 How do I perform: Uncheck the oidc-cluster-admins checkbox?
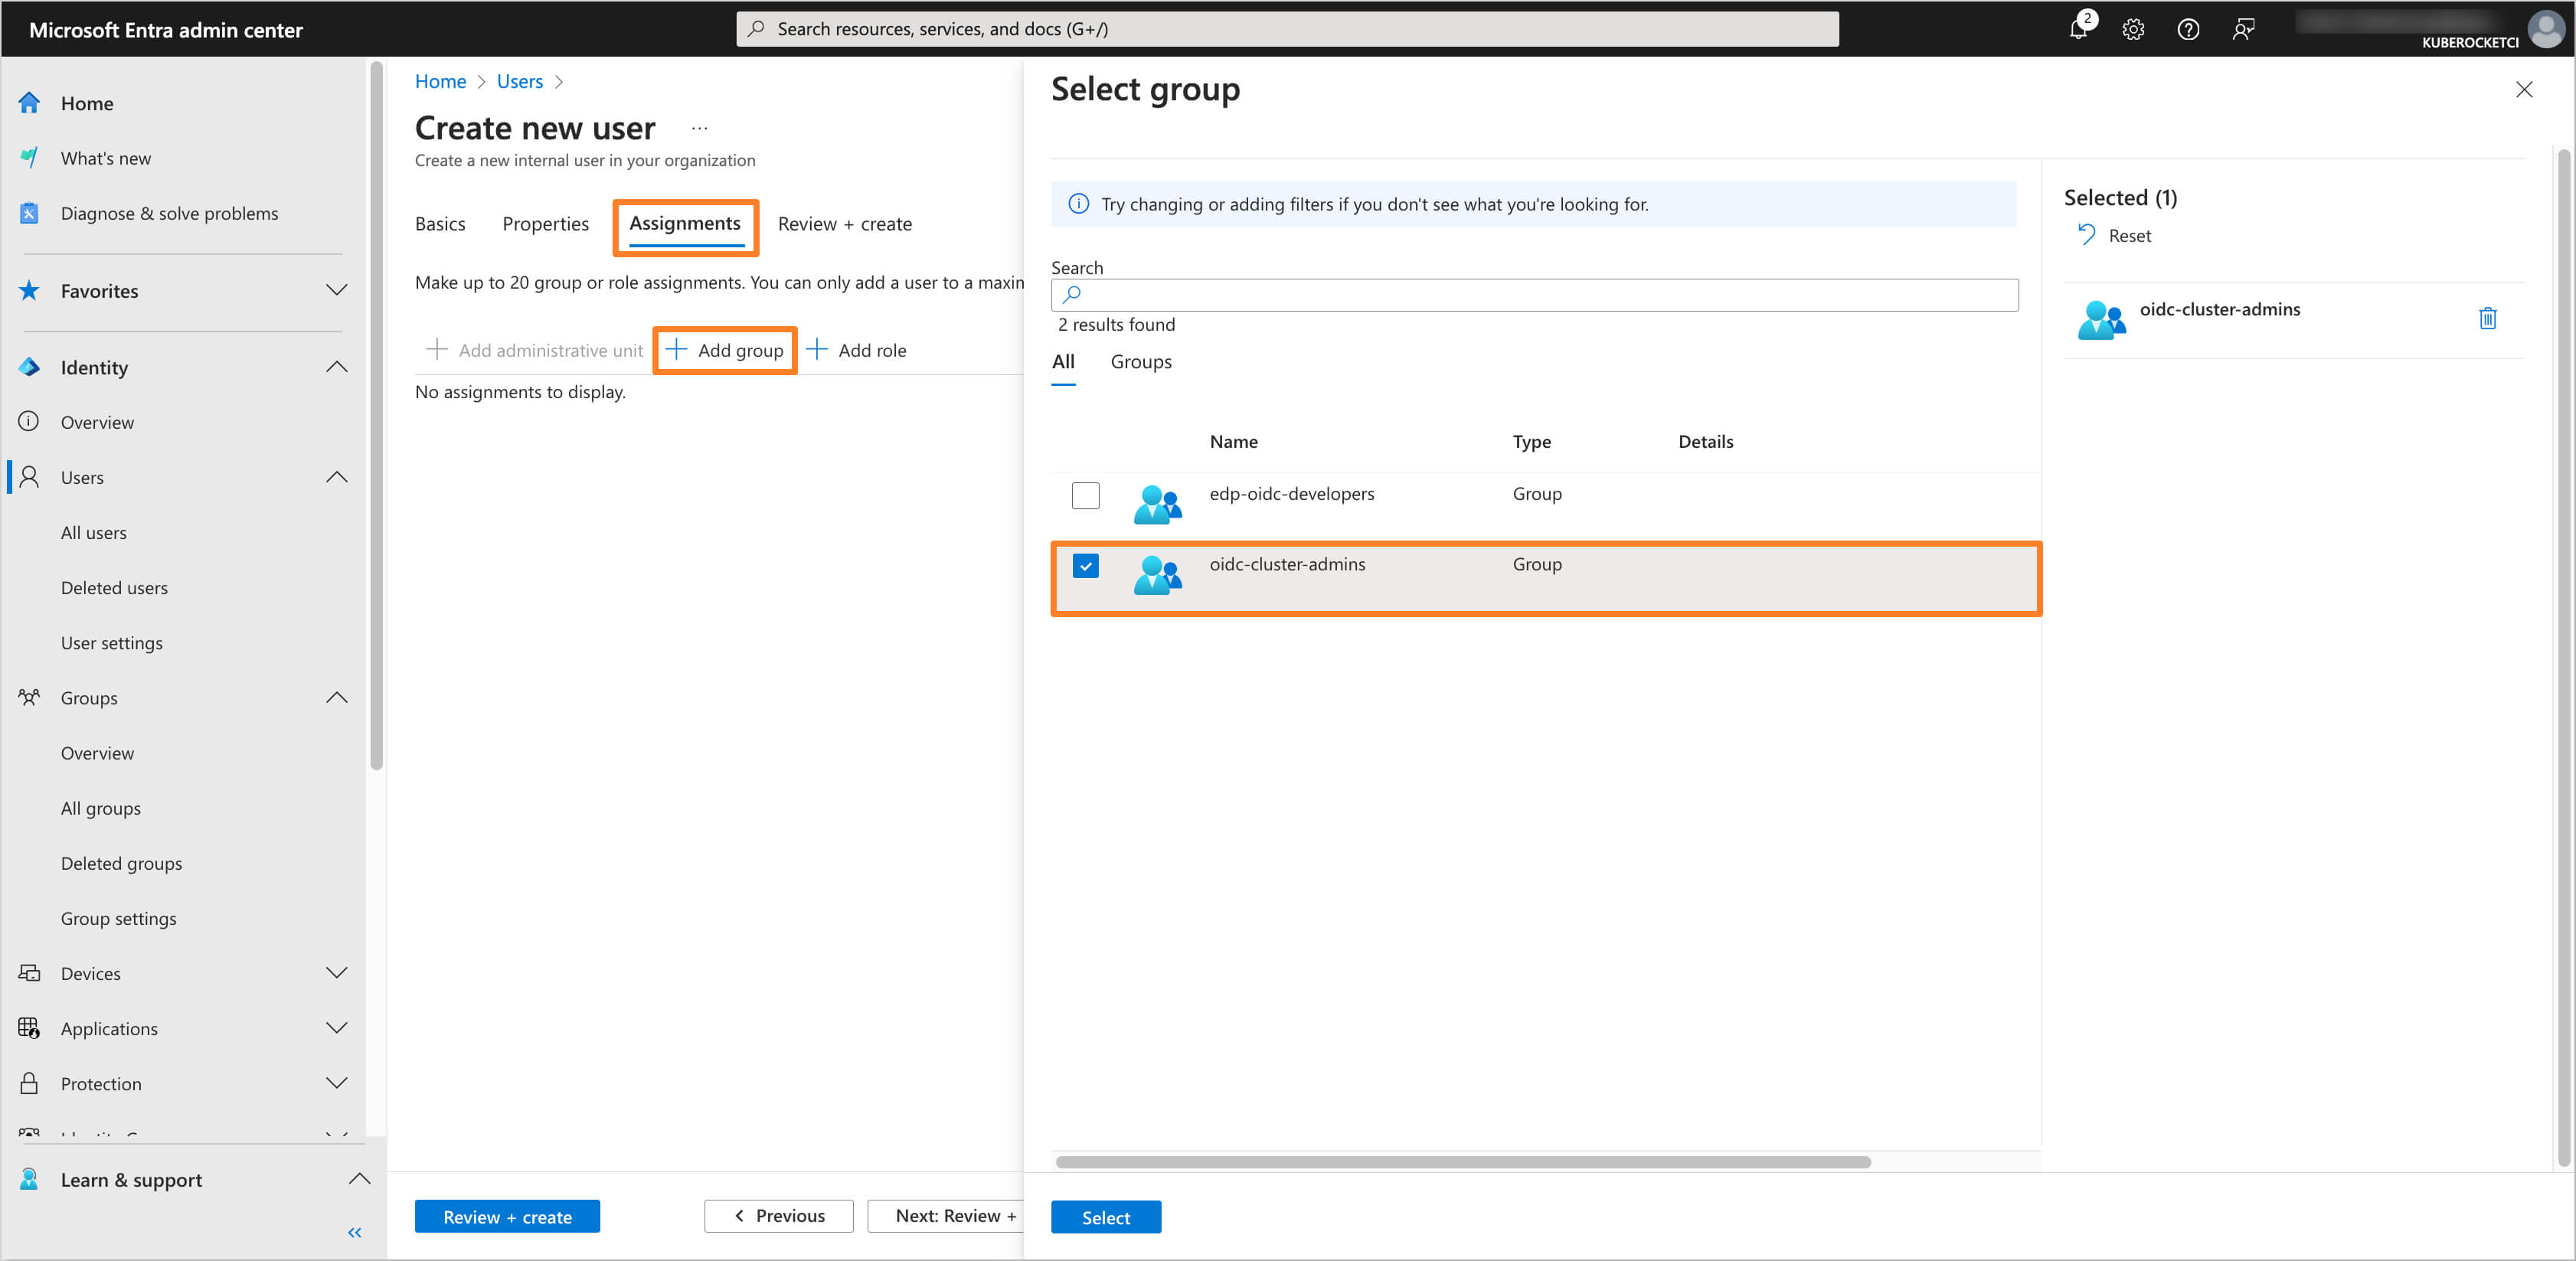click(1085, 566)
